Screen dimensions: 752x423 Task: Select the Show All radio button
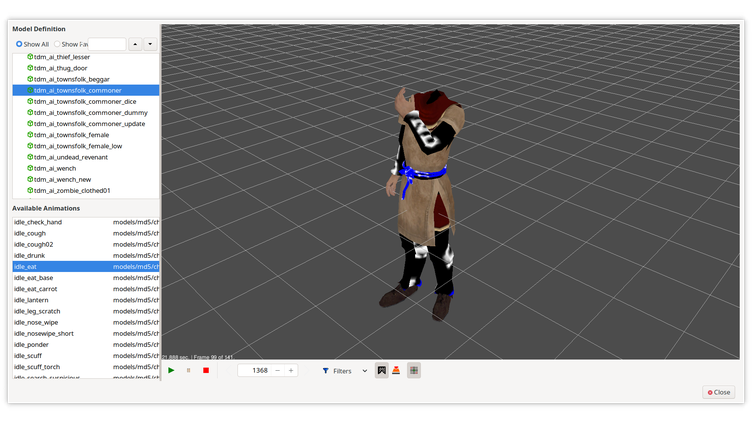19,44
